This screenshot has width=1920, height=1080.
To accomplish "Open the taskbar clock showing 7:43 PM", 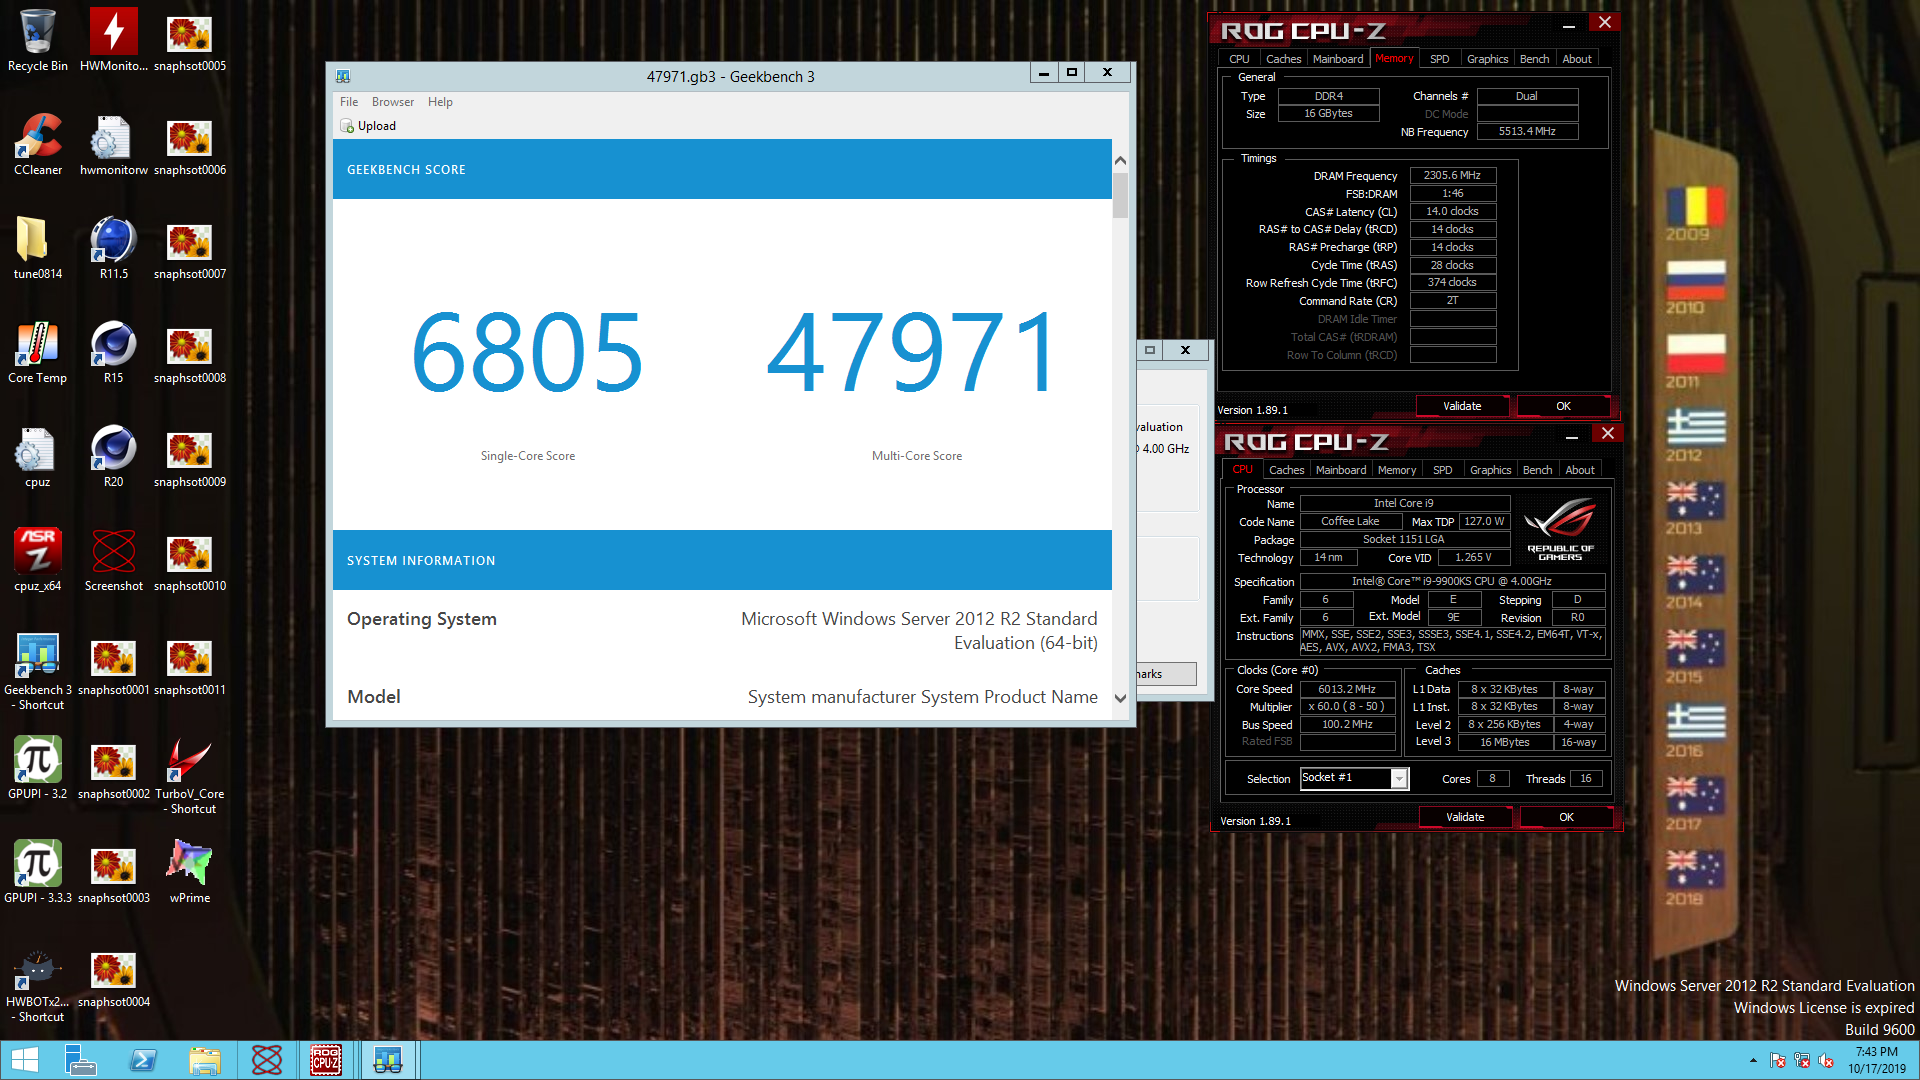I will (1876, 1060).
